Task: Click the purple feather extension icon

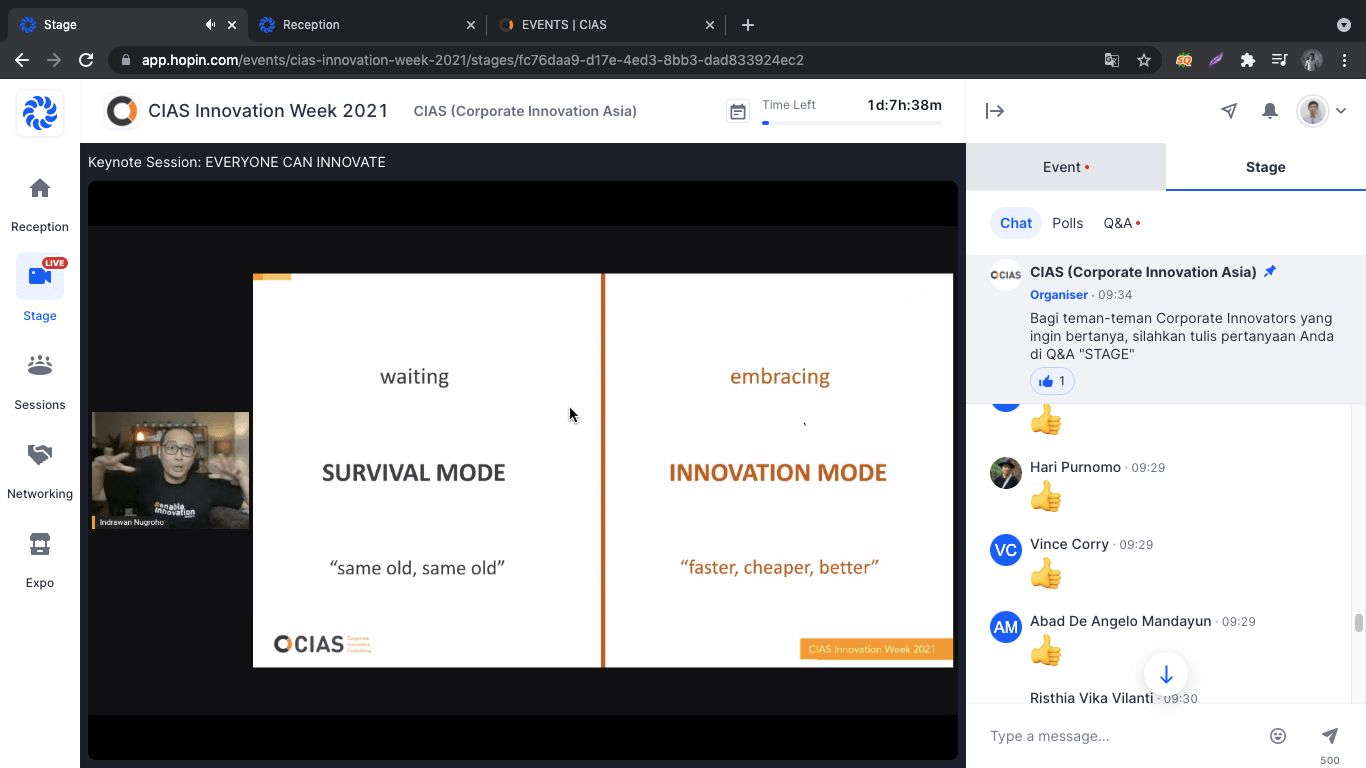Action: [x=1216, y=60]
